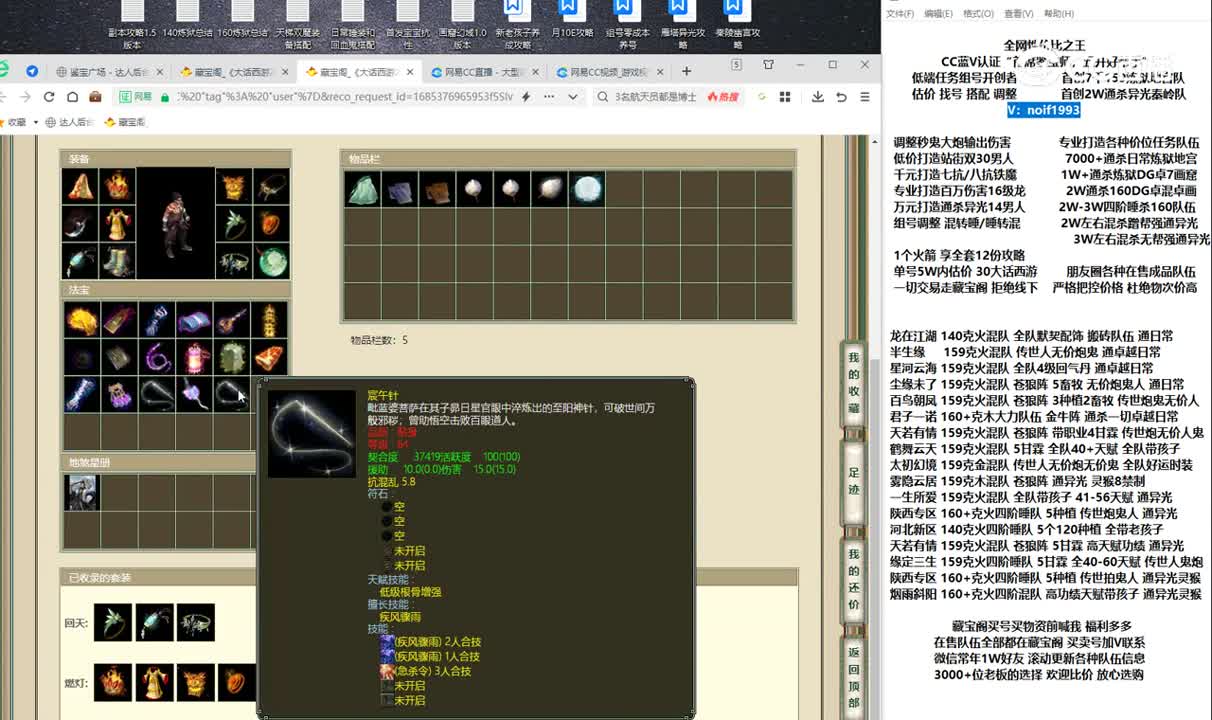This screenshot has height=720, width=1212.
Task: Select the golden robe armor equipment icon
Action: [118, 224]
